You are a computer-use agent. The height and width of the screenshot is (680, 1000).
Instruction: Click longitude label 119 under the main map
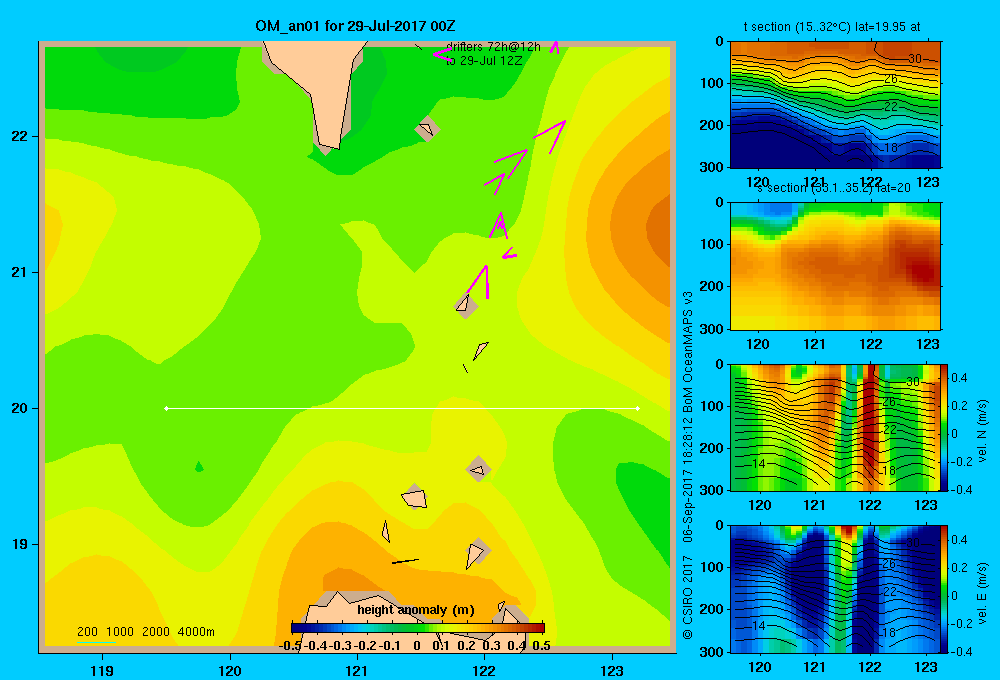tap(102, 670)
